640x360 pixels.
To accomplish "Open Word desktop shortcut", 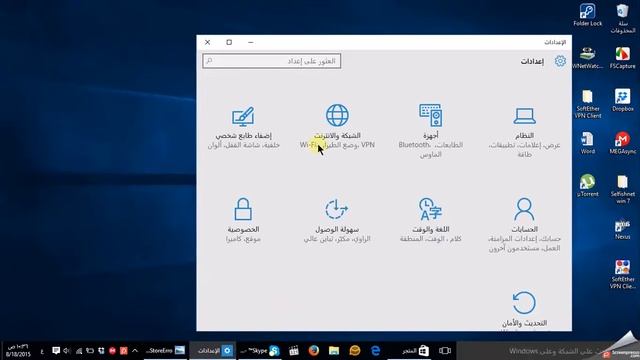I will click(x=587, y=143).
